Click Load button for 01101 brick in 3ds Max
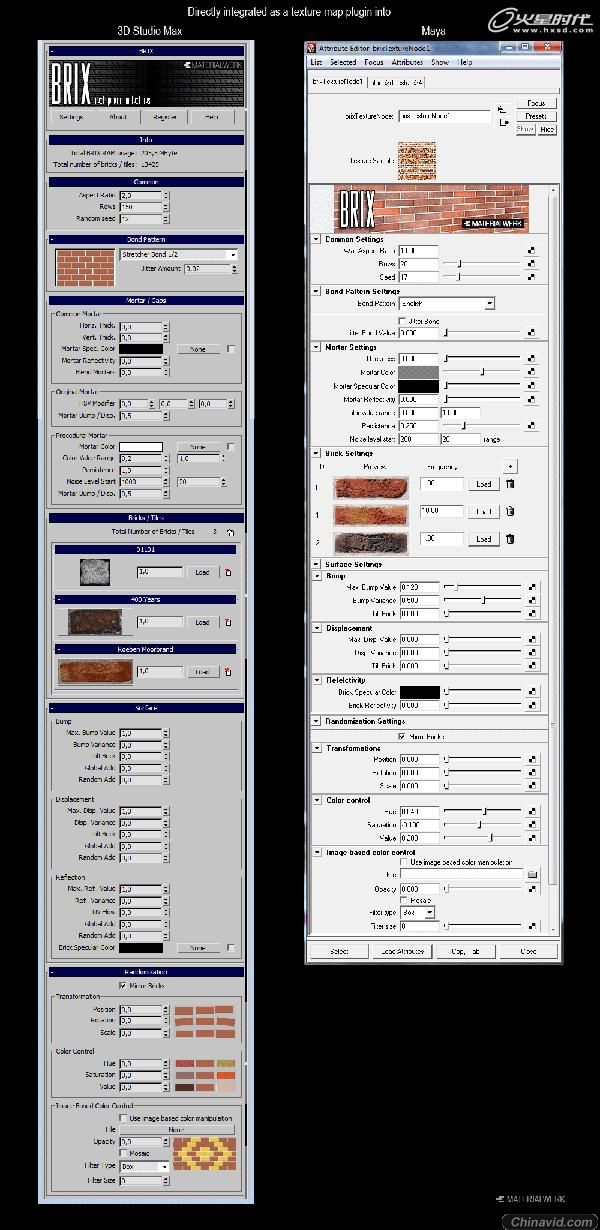The width and height of the screenshot is (600, 1230). [x=203, y=572]
